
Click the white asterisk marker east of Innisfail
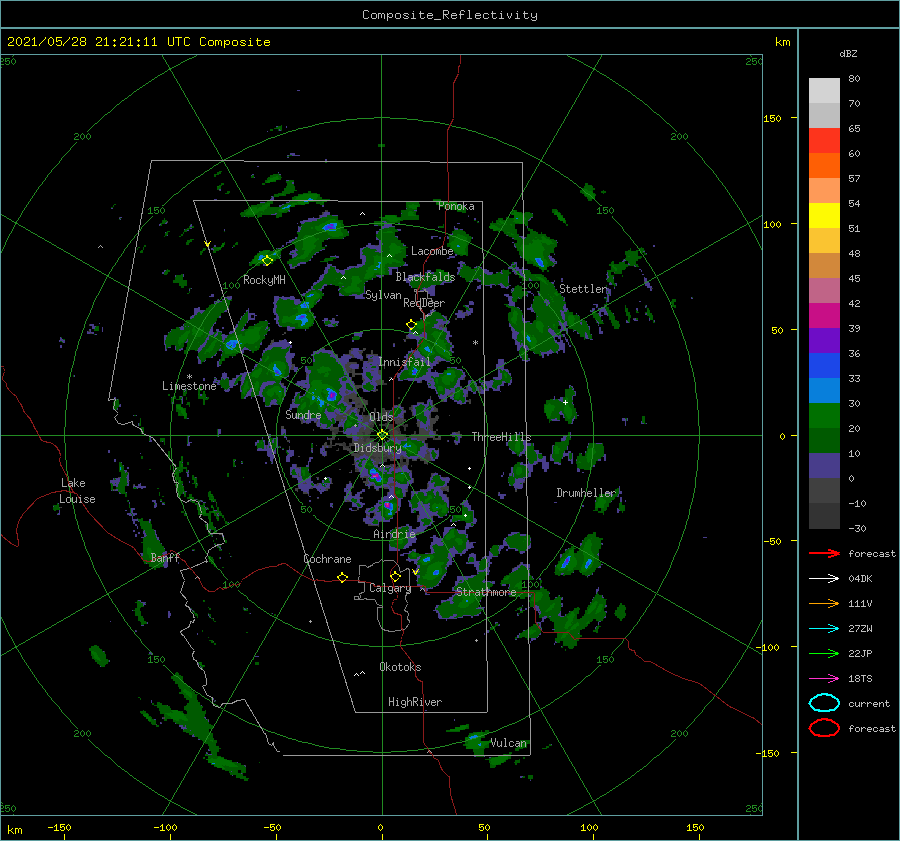(x=475, y=343)
